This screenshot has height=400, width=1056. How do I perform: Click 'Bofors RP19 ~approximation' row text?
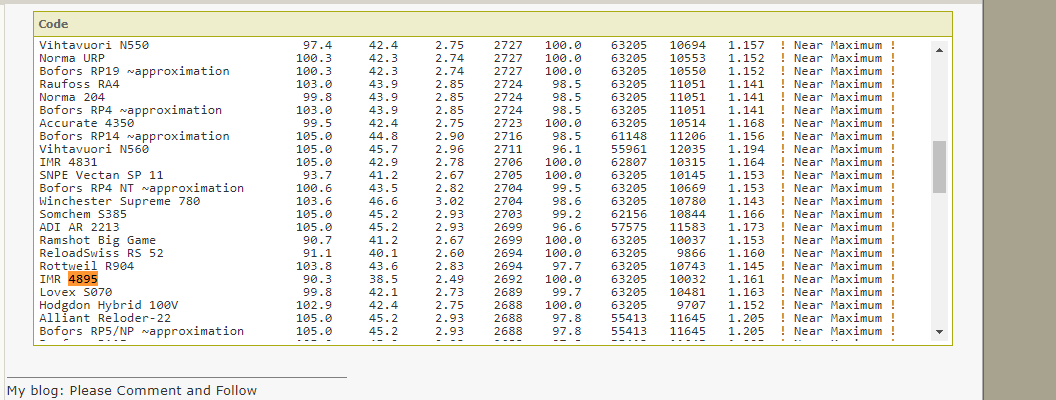(134, 71)
